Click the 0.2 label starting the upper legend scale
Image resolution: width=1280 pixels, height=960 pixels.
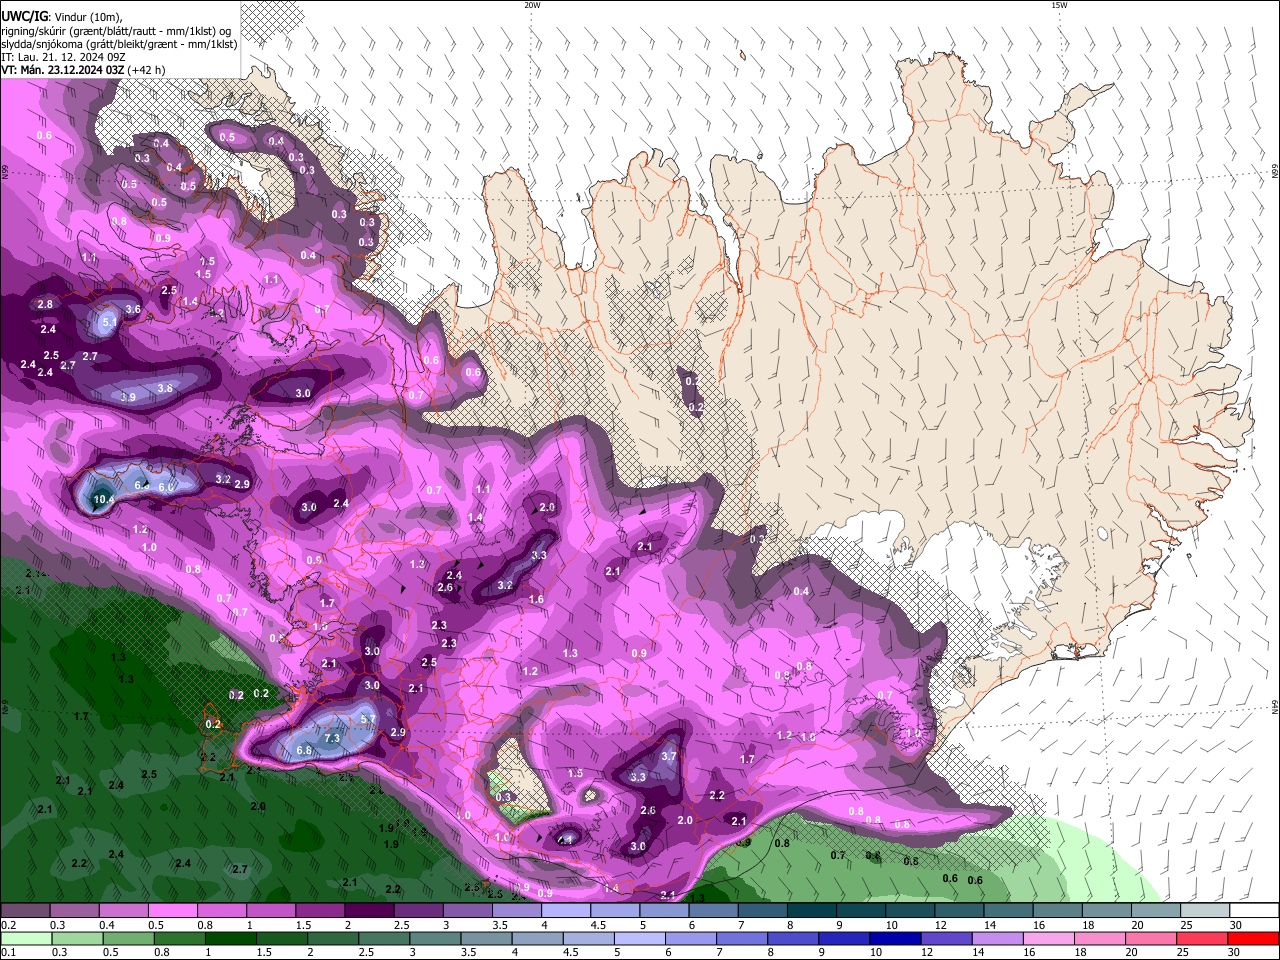pos(7,925)
